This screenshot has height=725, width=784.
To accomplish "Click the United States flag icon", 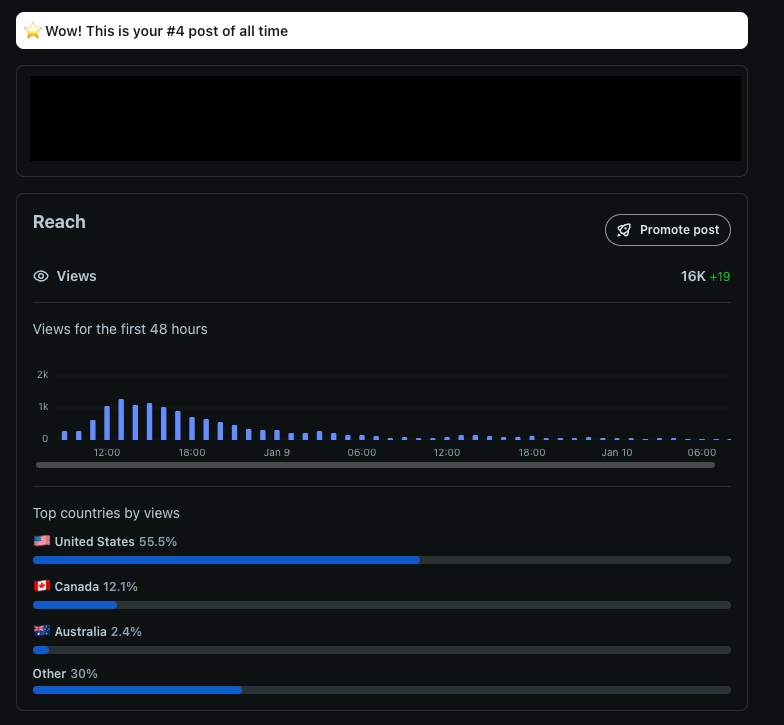I will (42, 540).
